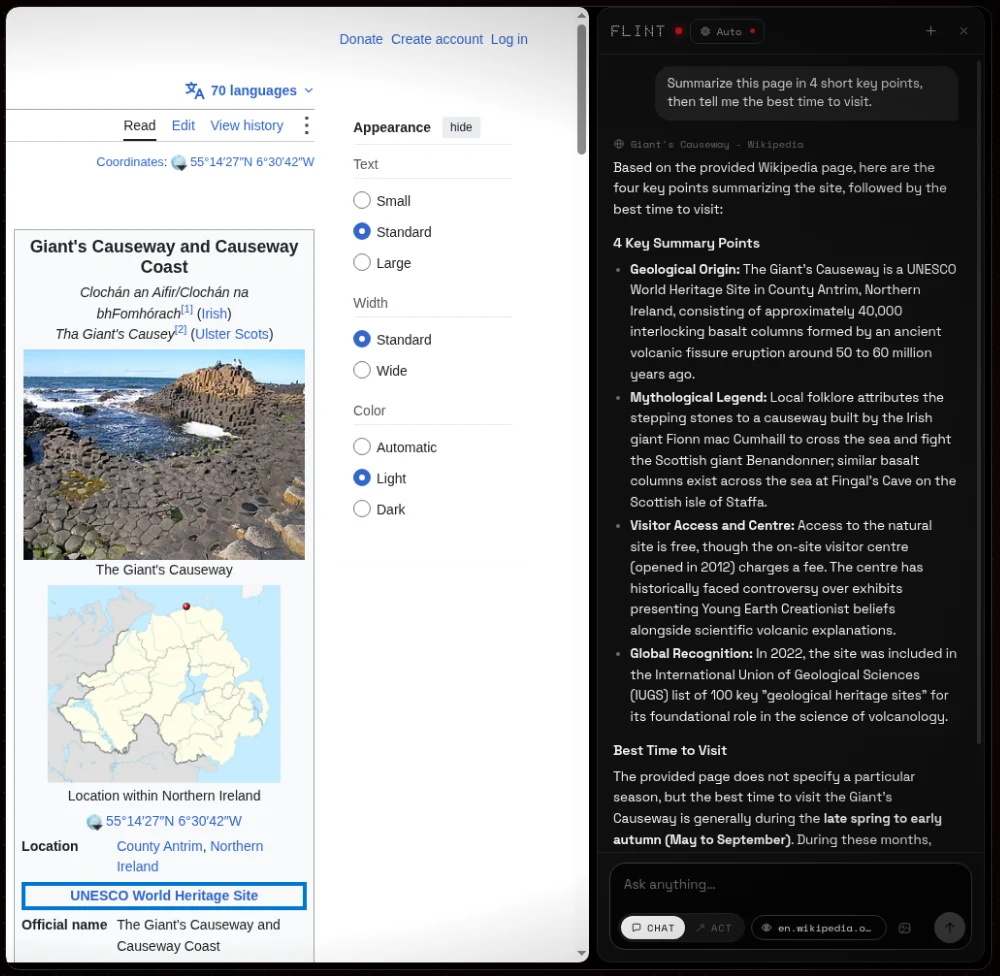Open the Ulster Scots link
1000x976 pixels.
point(232,334)
